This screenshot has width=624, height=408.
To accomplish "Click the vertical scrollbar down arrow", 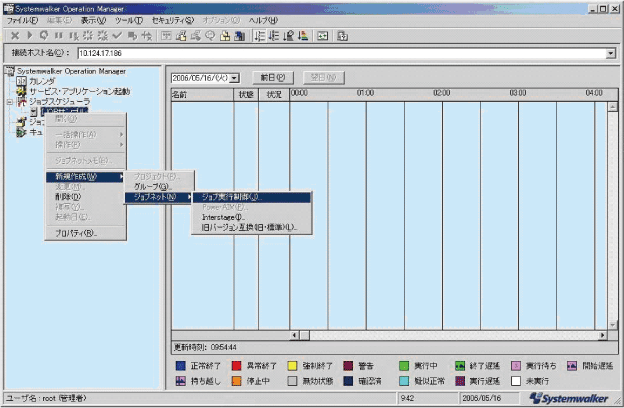I will pyautogui.click(x=612, y=325).
